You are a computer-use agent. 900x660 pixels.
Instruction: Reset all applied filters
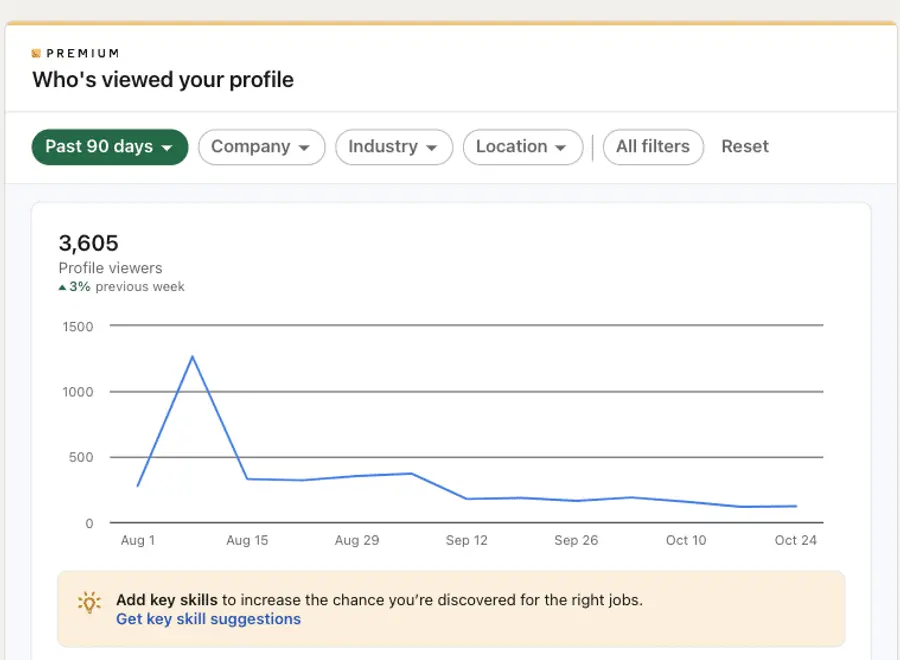(745, 147)
